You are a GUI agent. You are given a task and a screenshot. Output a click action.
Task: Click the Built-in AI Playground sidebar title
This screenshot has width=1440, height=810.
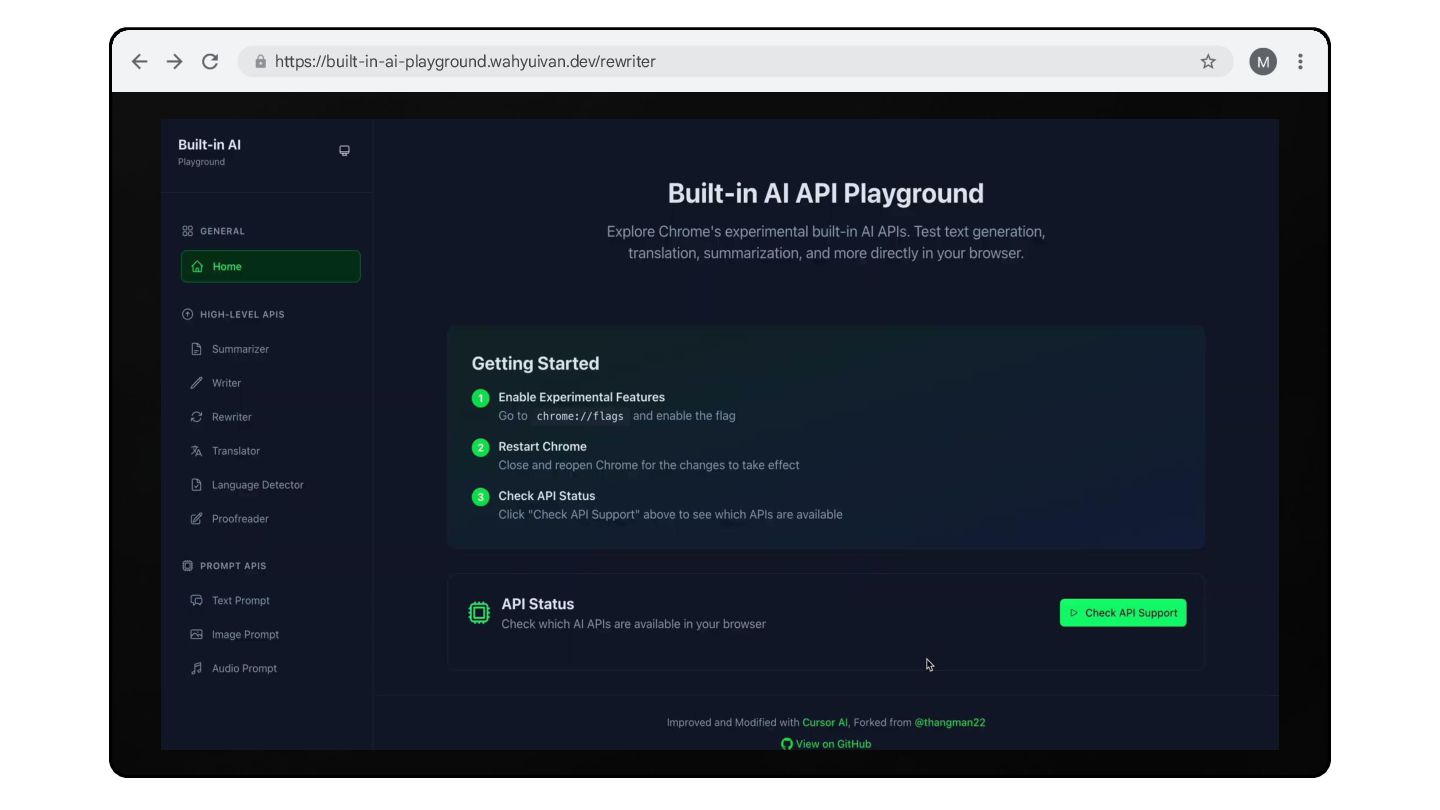(x=209, y=151)
